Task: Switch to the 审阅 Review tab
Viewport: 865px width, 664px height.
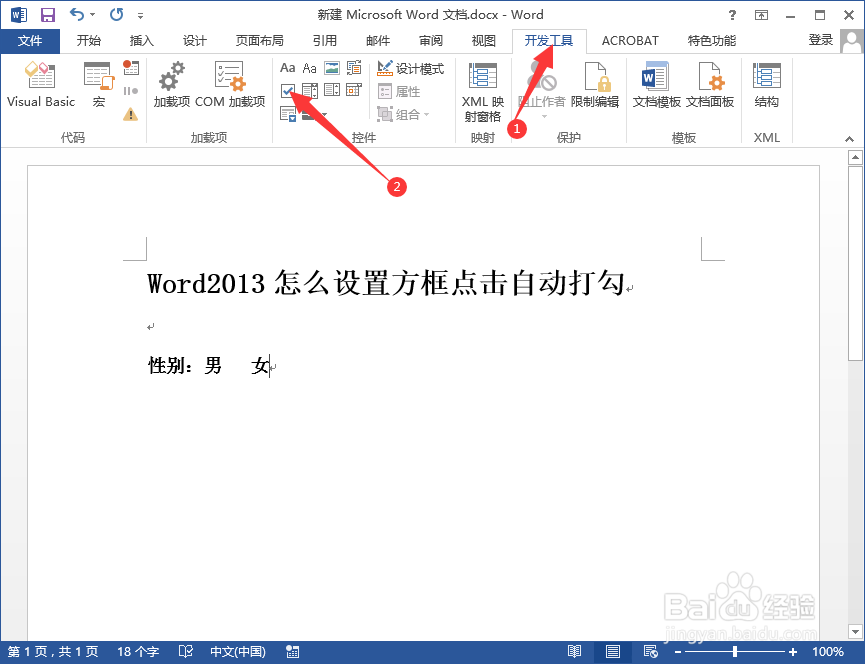Action: click(431, 41)
